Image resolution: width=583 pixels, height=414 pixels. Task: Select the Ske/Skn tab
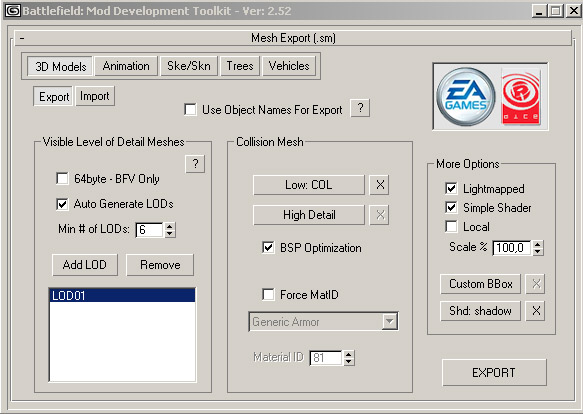189,66
